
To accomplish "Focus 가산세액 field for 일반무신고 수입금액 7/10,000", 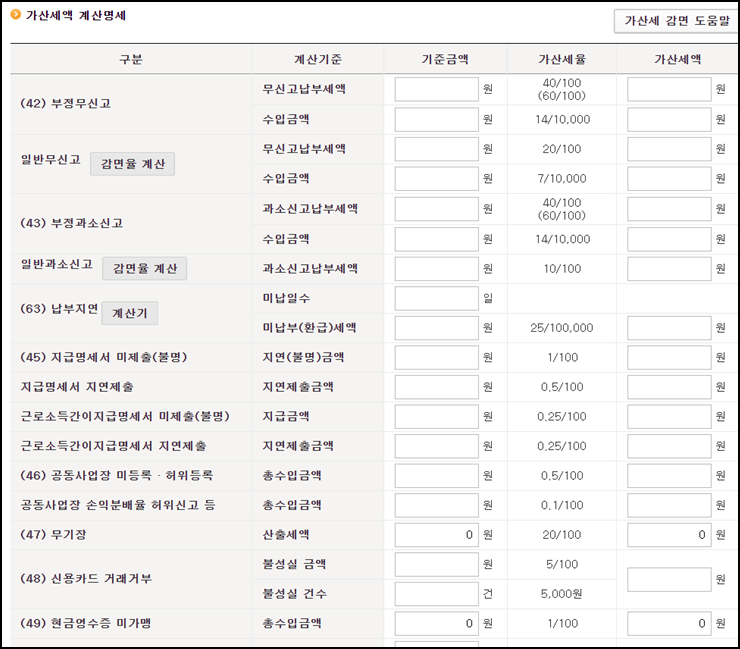I will 669,178.
